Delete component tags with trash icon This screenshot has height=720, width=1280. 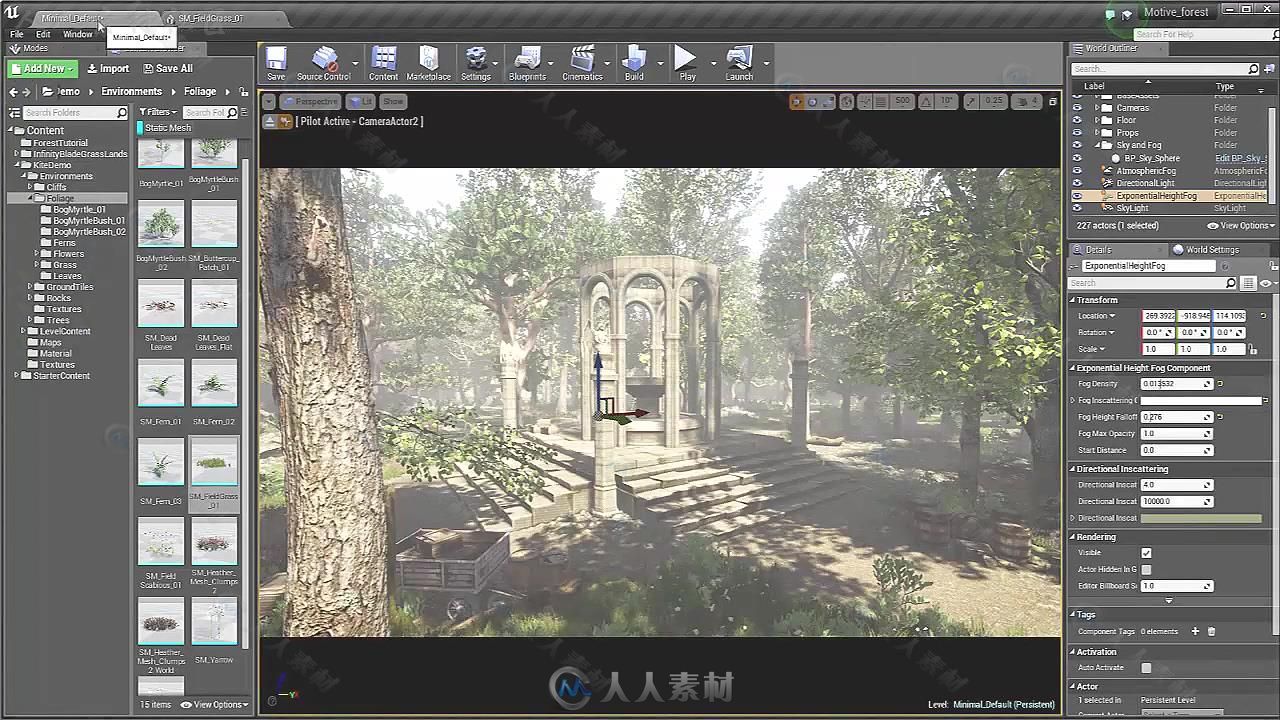click(x=1211, y=631)
